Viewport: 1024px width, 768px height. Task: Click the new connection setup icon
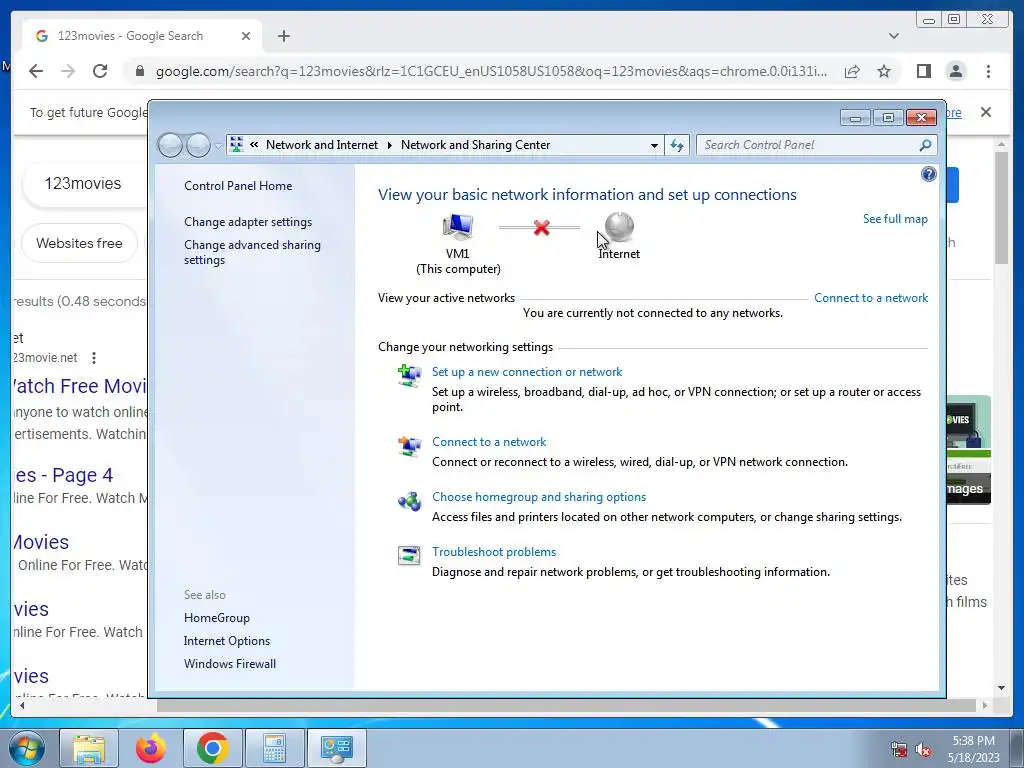[x=409, y=376]
